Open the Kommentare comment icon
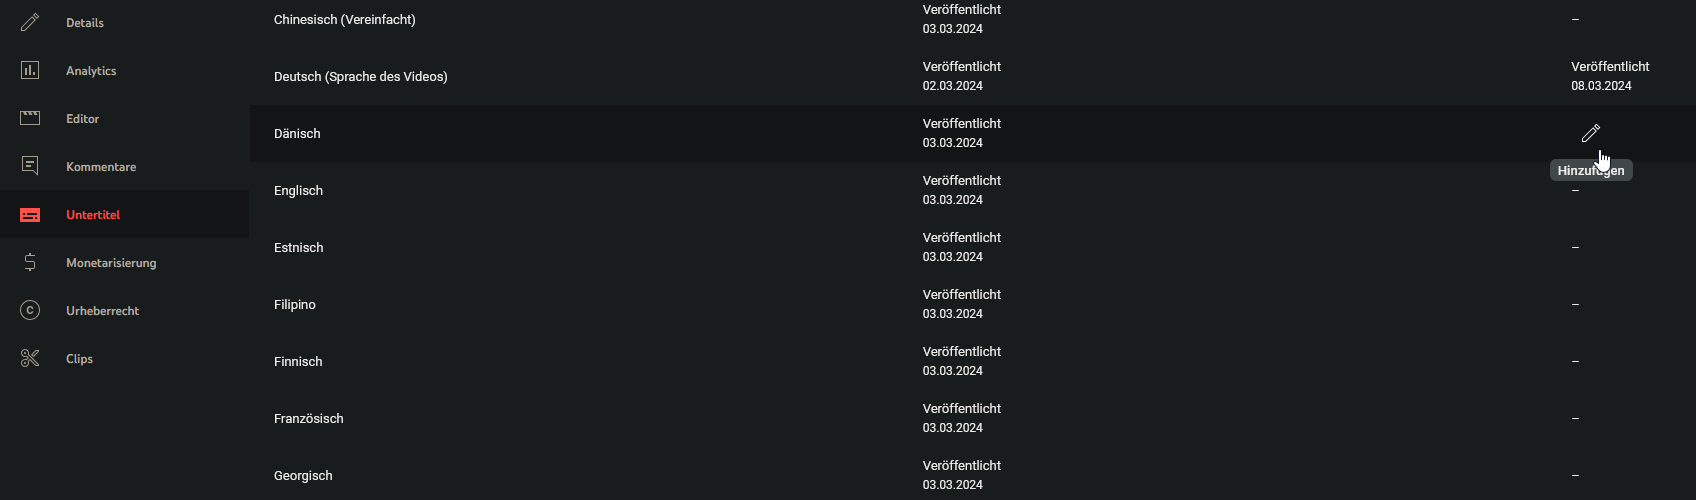The height and width of the screenshot is (500, 1696). (30, 166)
